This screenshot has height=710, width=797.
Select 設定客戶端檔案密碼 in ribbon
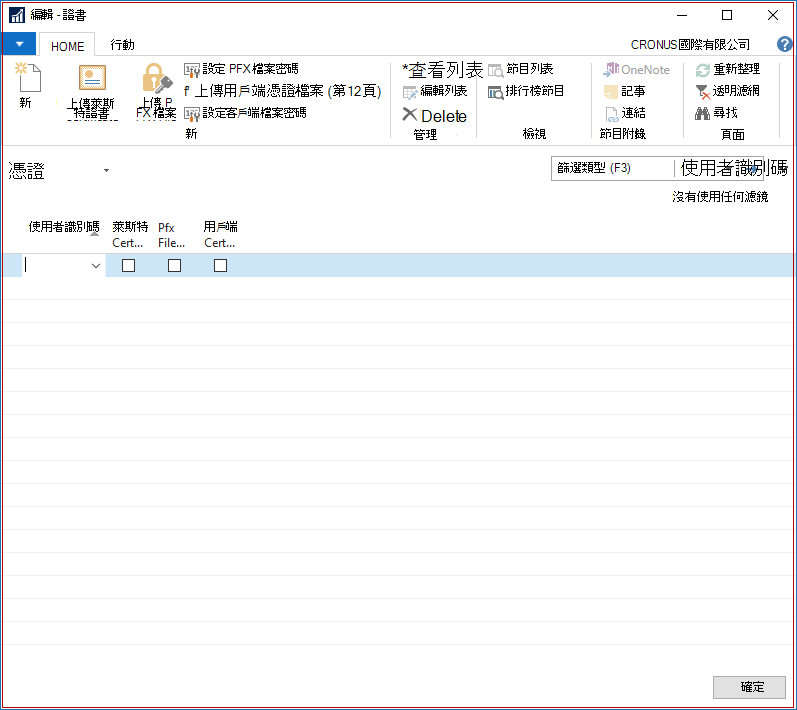pos(245,113)
